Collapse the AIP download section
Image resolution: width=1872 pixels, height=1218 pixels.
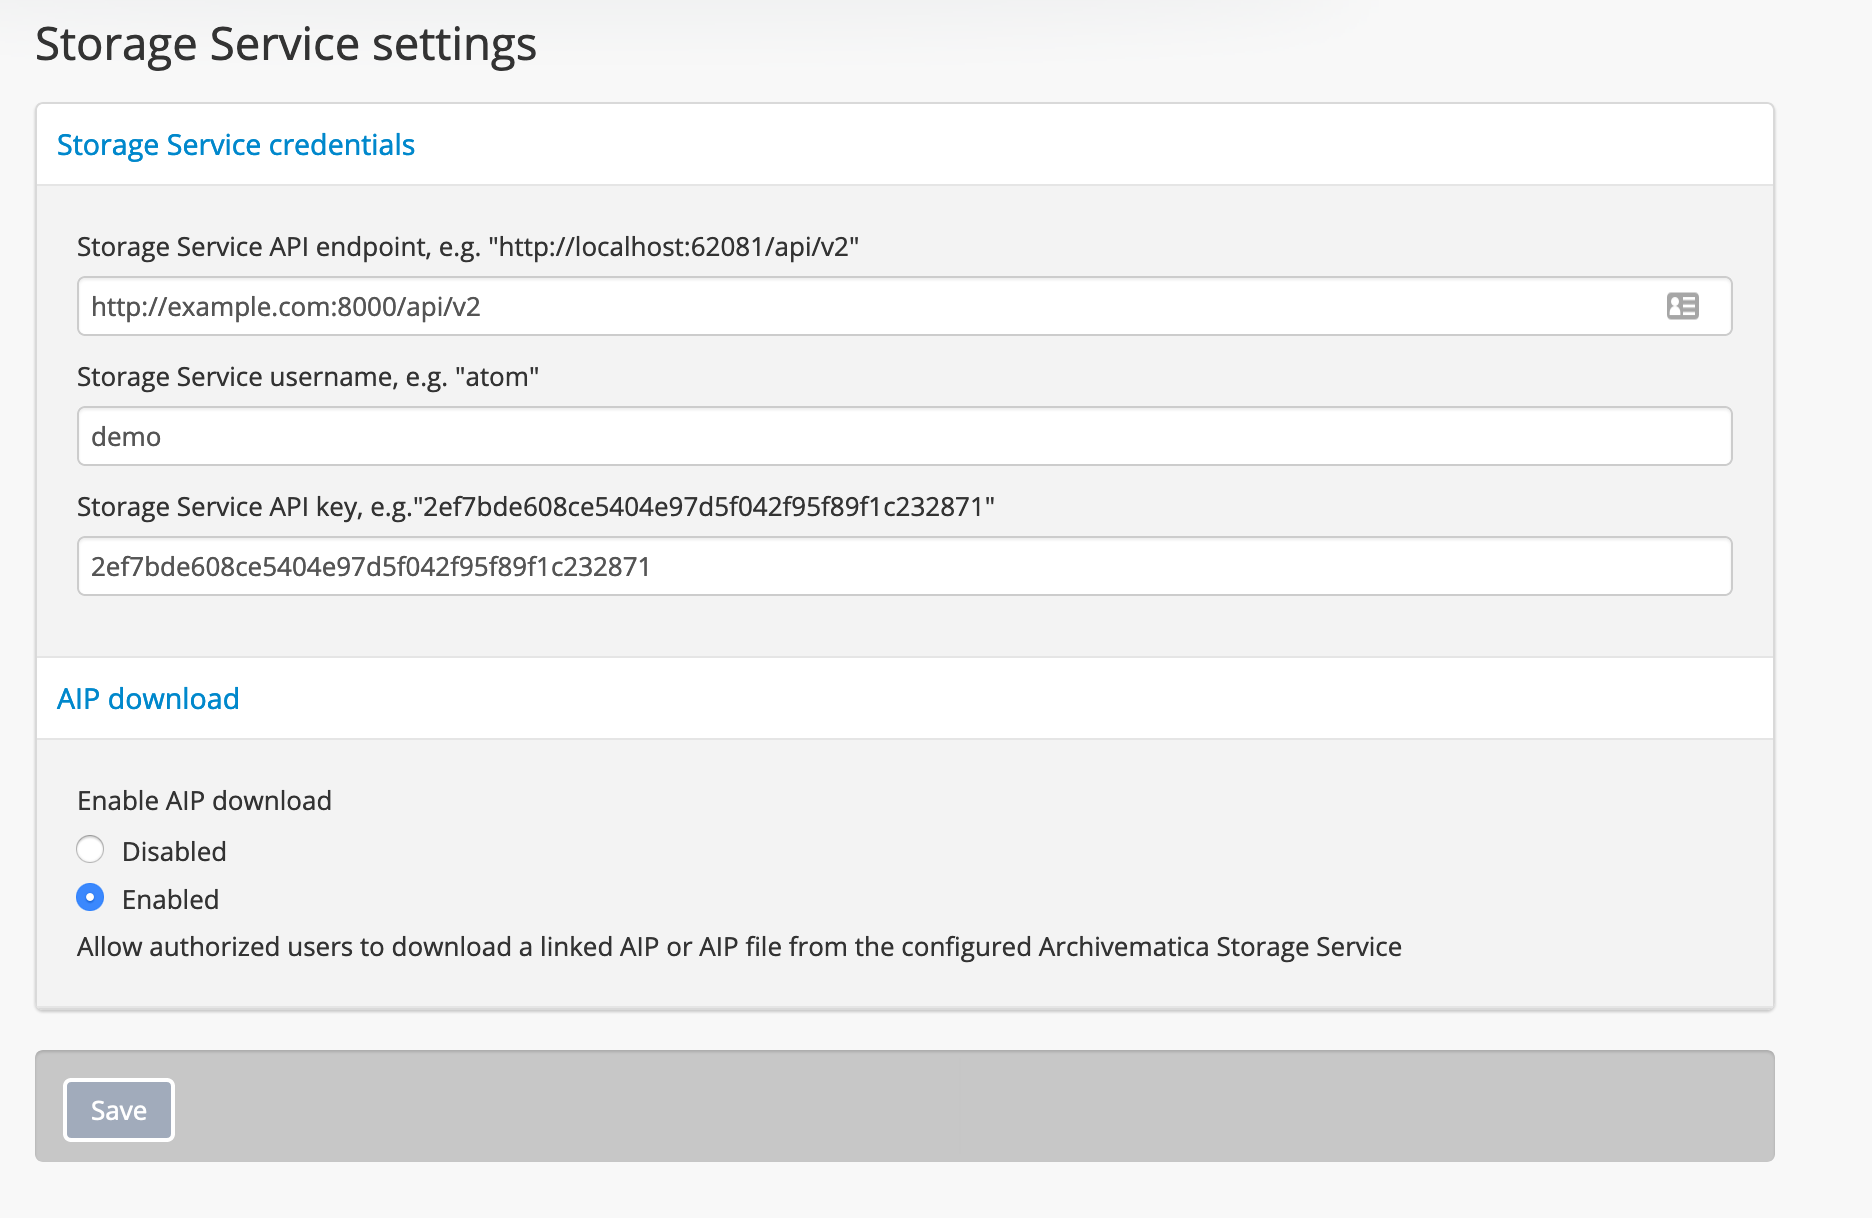(x=148, y=699)
